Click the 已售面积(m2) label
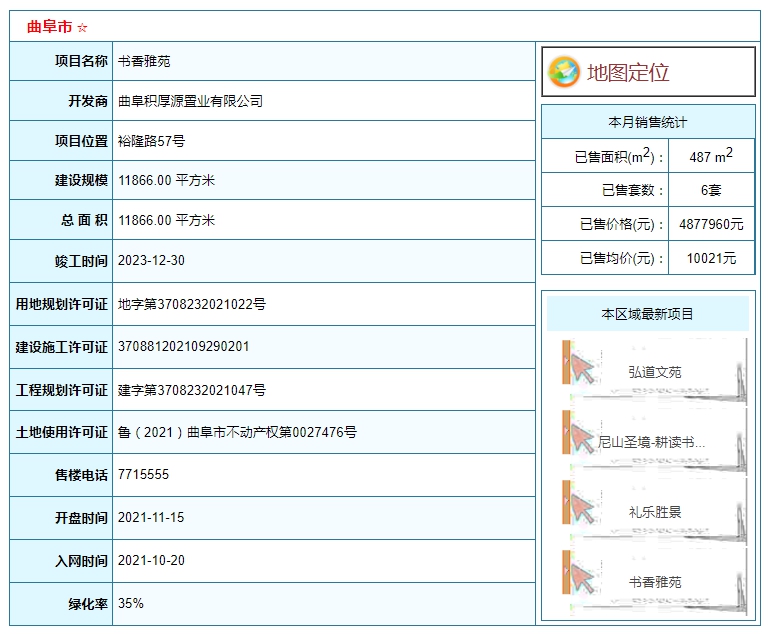The image size is (771, 634). point(619,156)
